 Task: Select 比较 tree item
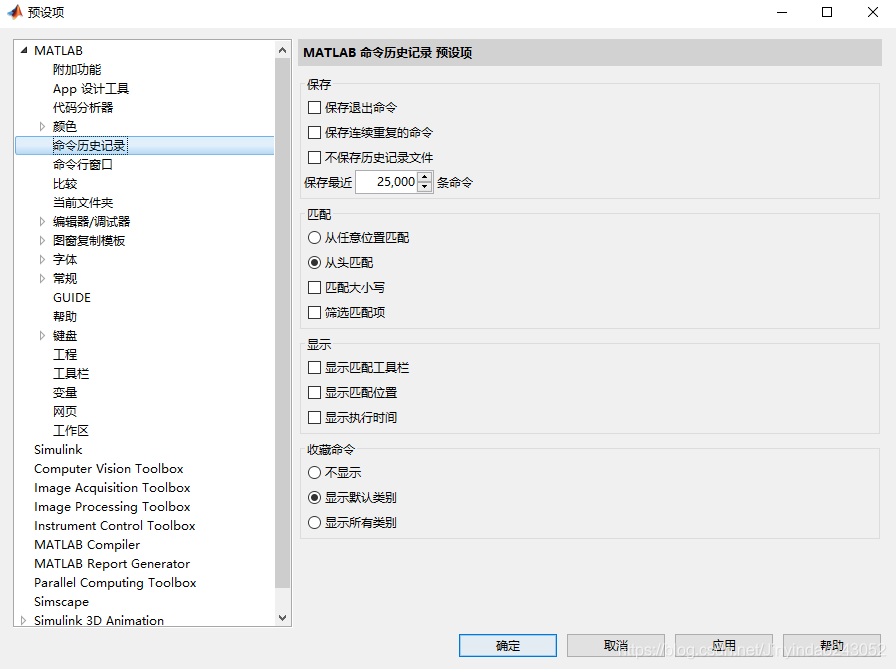[65, 183]
